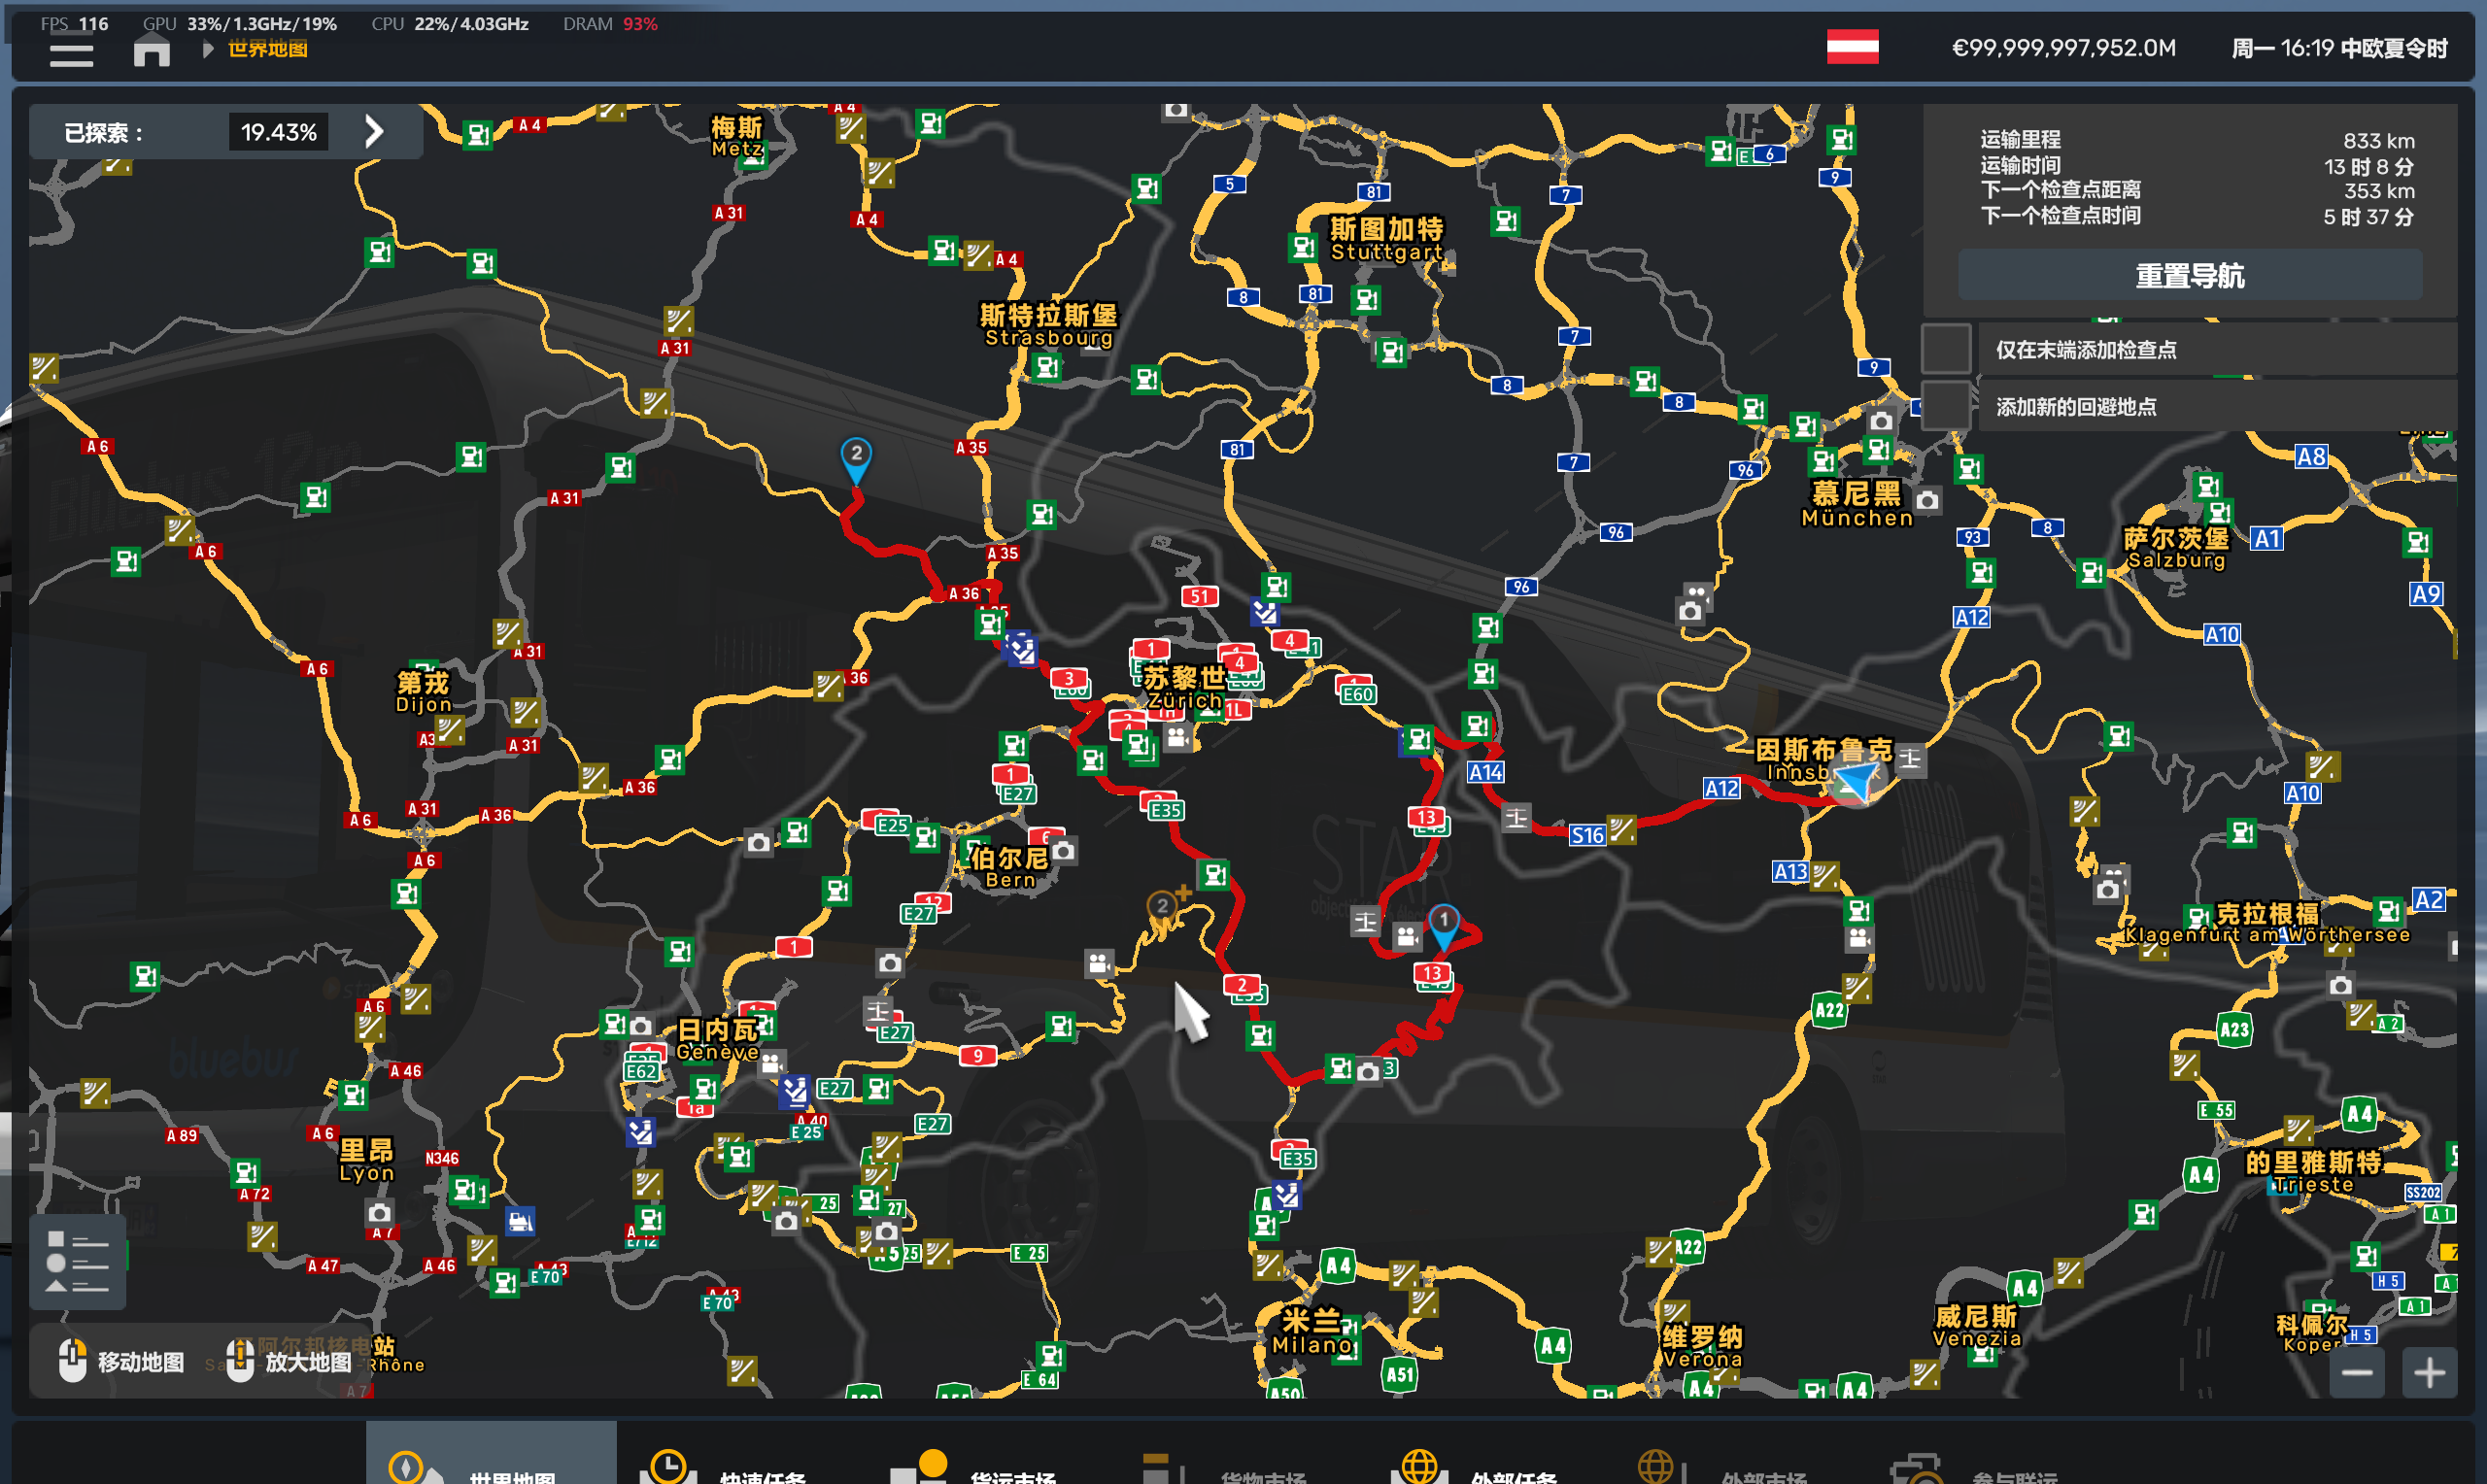Click the 19.43% explored value
Screen dimensions: 2487x1484
278,132
